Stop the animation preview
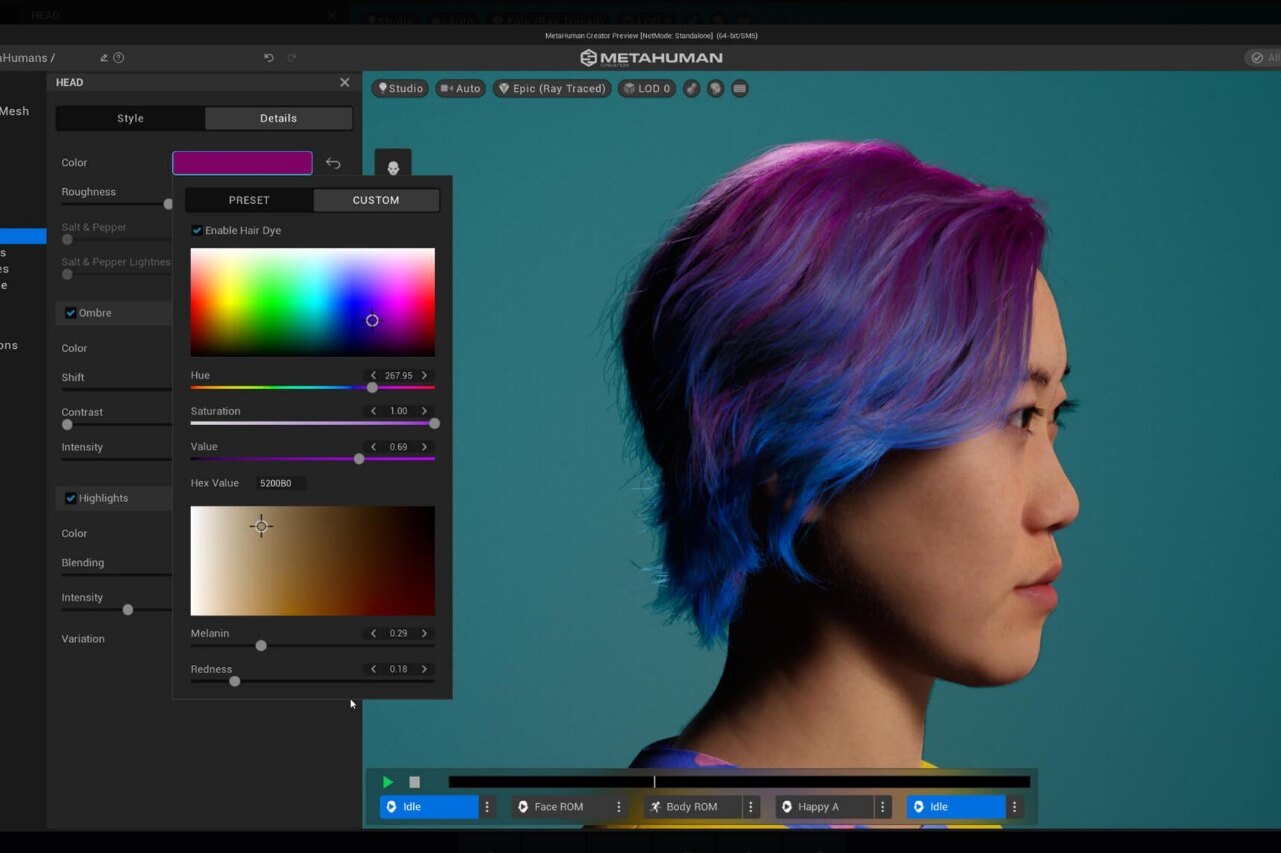The image size is (1281, 853). pyautogui.click(x=415, y=782)
